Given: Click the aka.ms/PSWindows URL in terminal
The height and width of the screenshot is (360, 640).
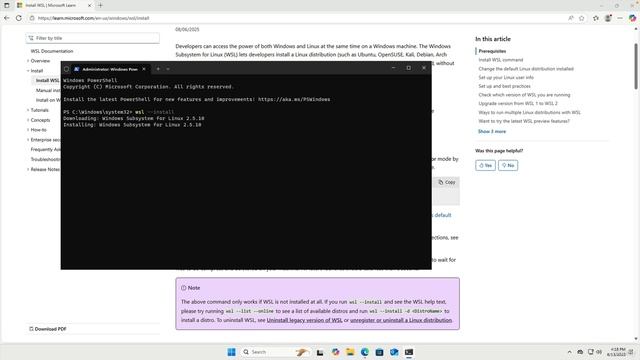Looking at the screenshot, I should (x=294, y=99).
